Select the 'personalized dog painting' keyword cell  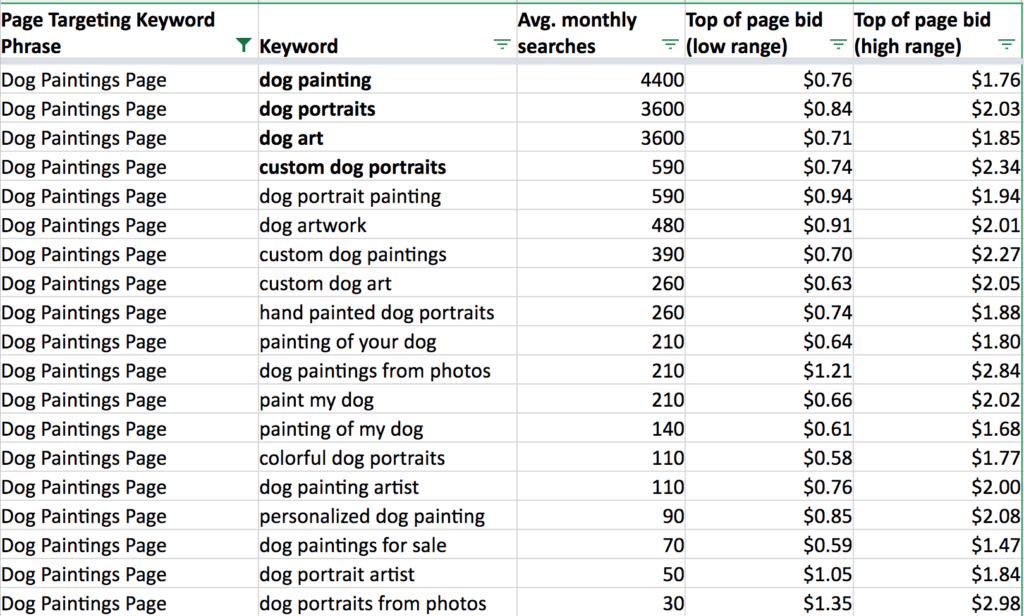point(387,517)
